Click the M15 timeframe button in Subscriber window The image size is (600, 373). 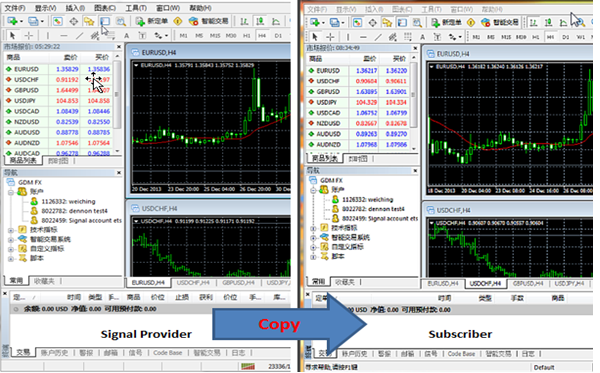coord(506,37)
